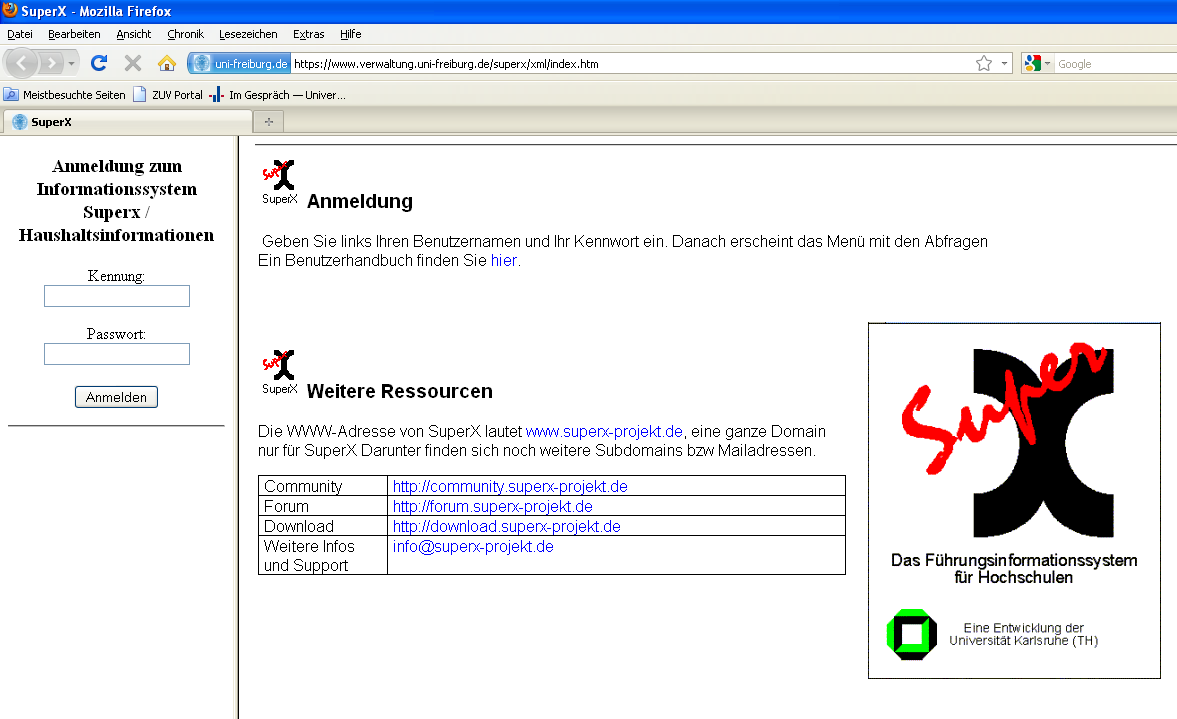Open the Ansicht menu
This screenshot has width=1177, height=719.
134,34
